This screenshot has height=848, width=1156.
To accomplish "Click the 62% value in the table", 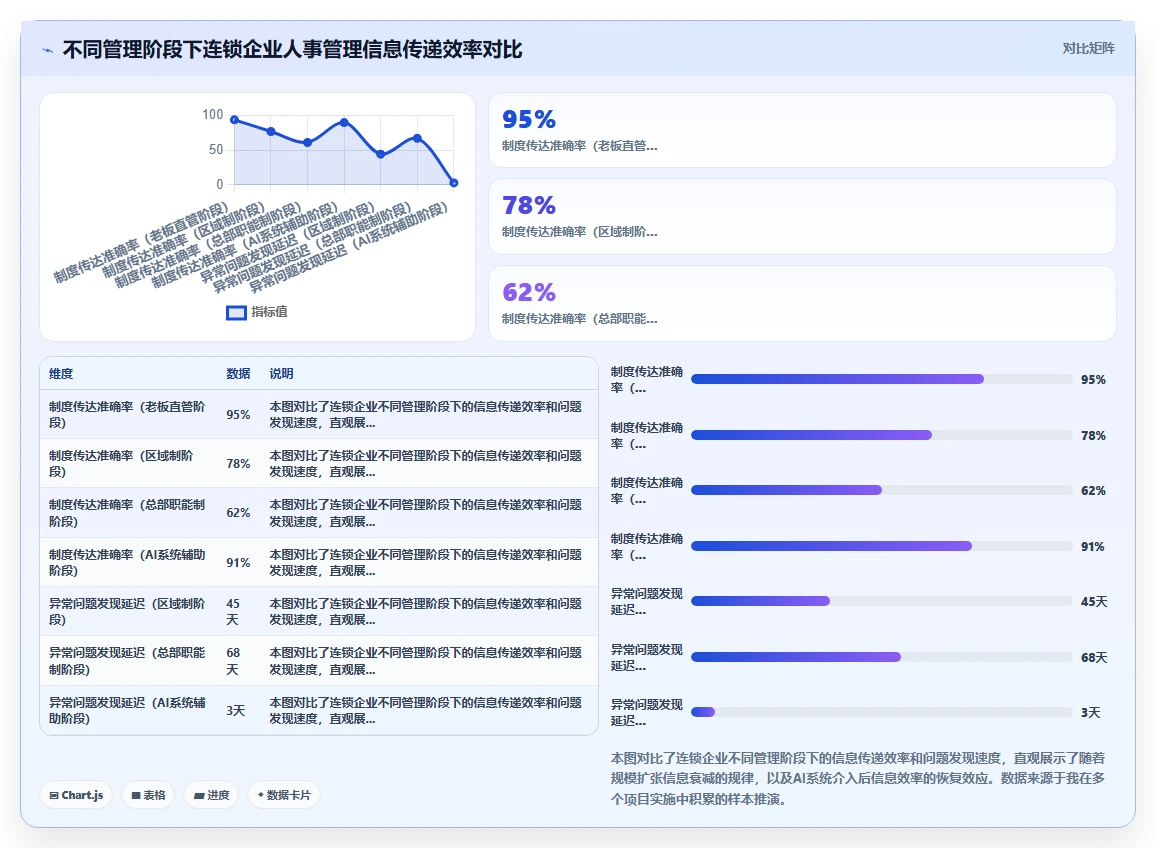I will [238, 513].
